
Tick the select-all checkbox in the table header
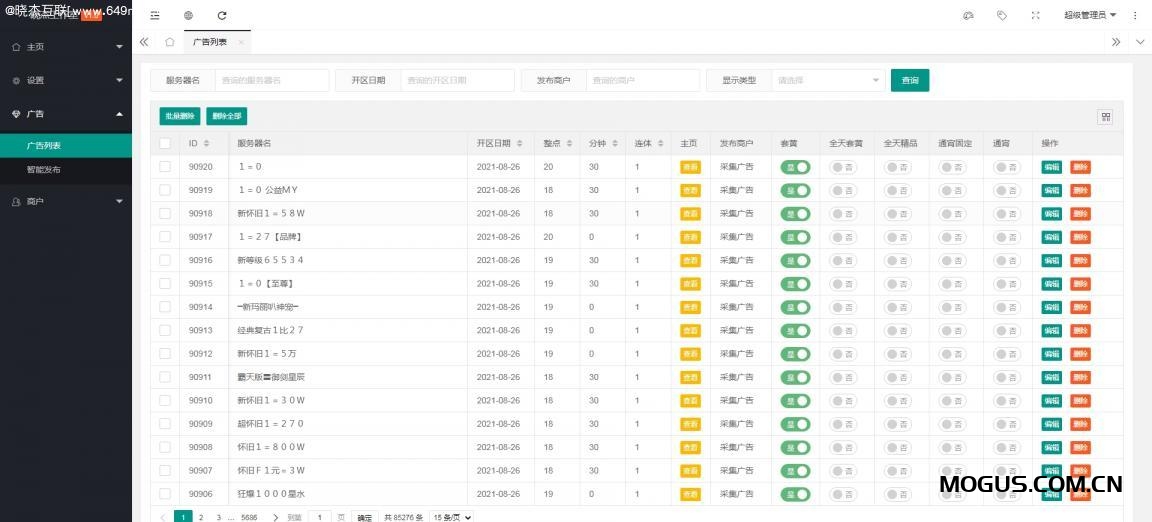tap(165, 144)
